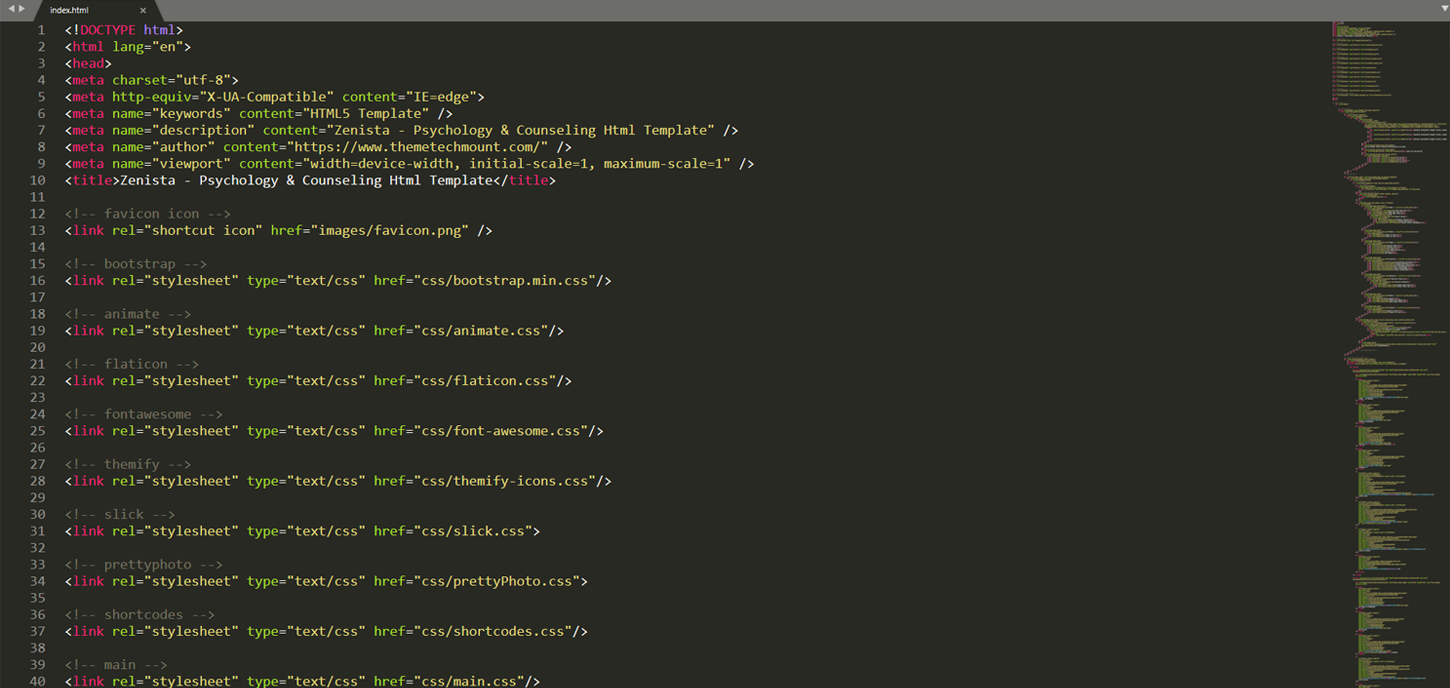The height and width of the screenshot is (688, 1450).
Task: Click the themify comment line
Action: click(128, 464)
